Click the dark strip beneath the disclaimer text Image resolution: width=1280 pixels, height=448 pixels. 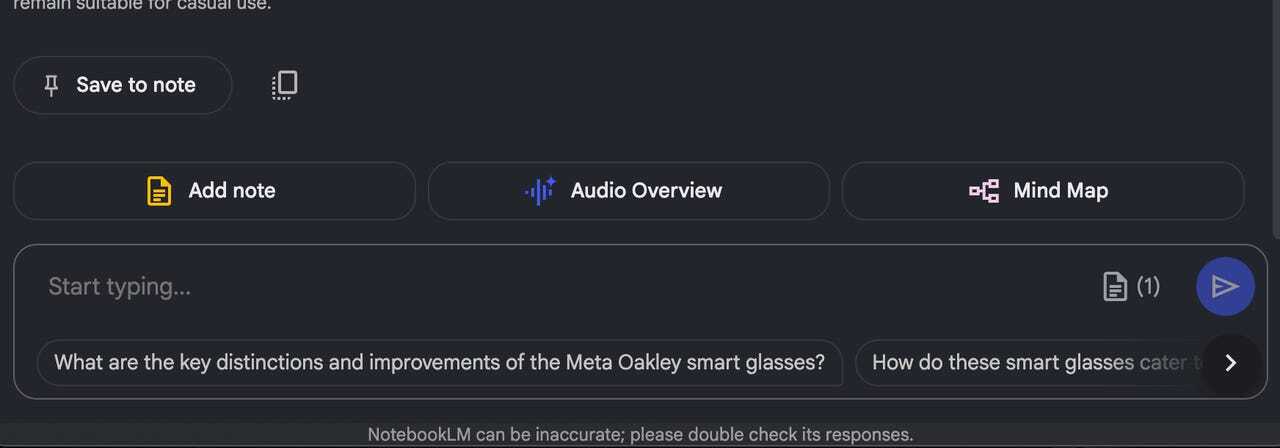[640, 446]
